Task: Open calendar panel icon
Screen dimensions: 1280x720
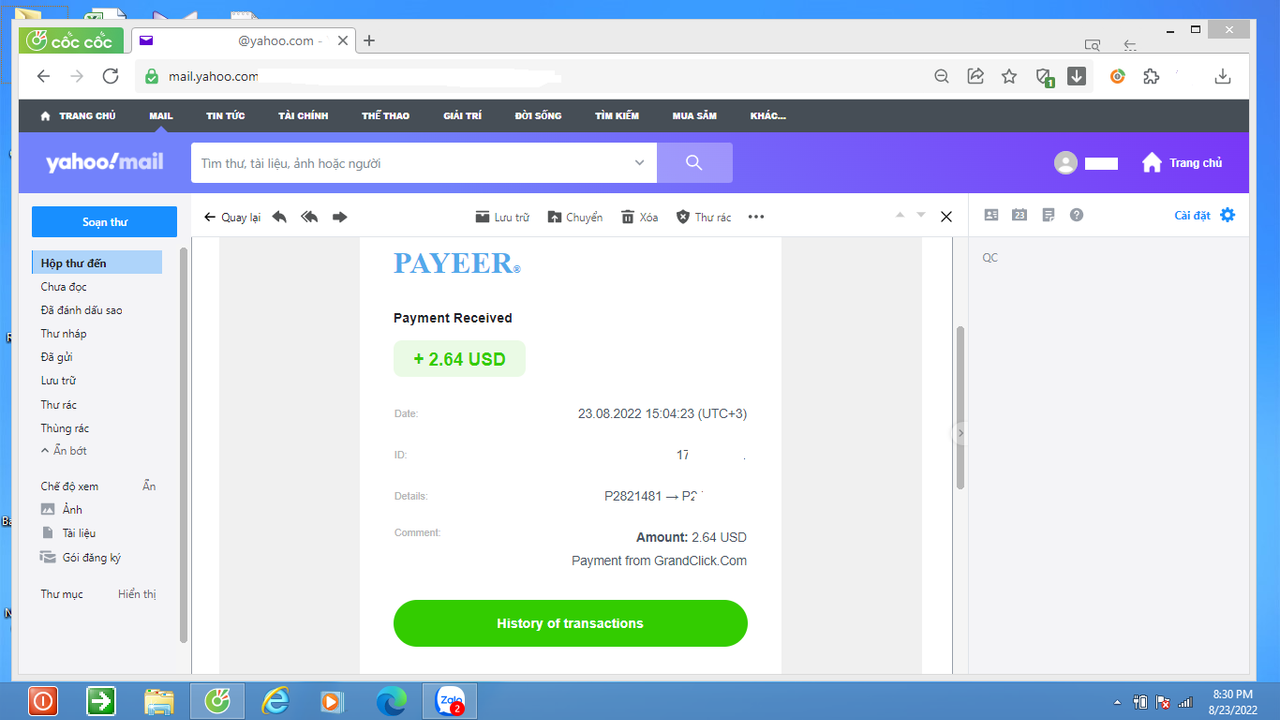Action: click(1019, 215)
